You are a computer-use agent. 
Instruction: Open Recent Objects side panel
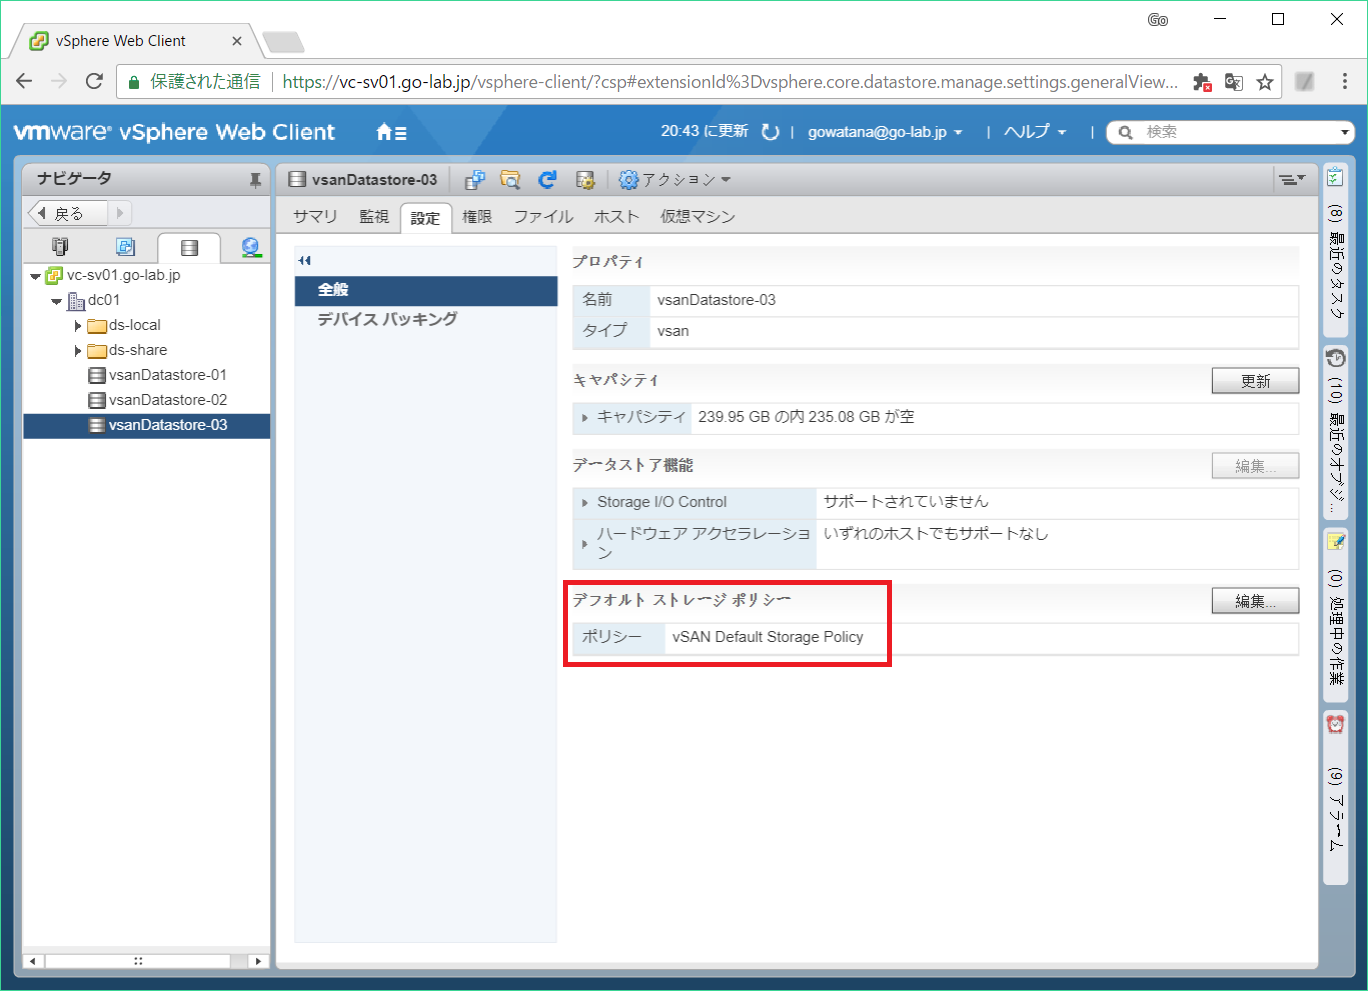[x=1335, y=432]
